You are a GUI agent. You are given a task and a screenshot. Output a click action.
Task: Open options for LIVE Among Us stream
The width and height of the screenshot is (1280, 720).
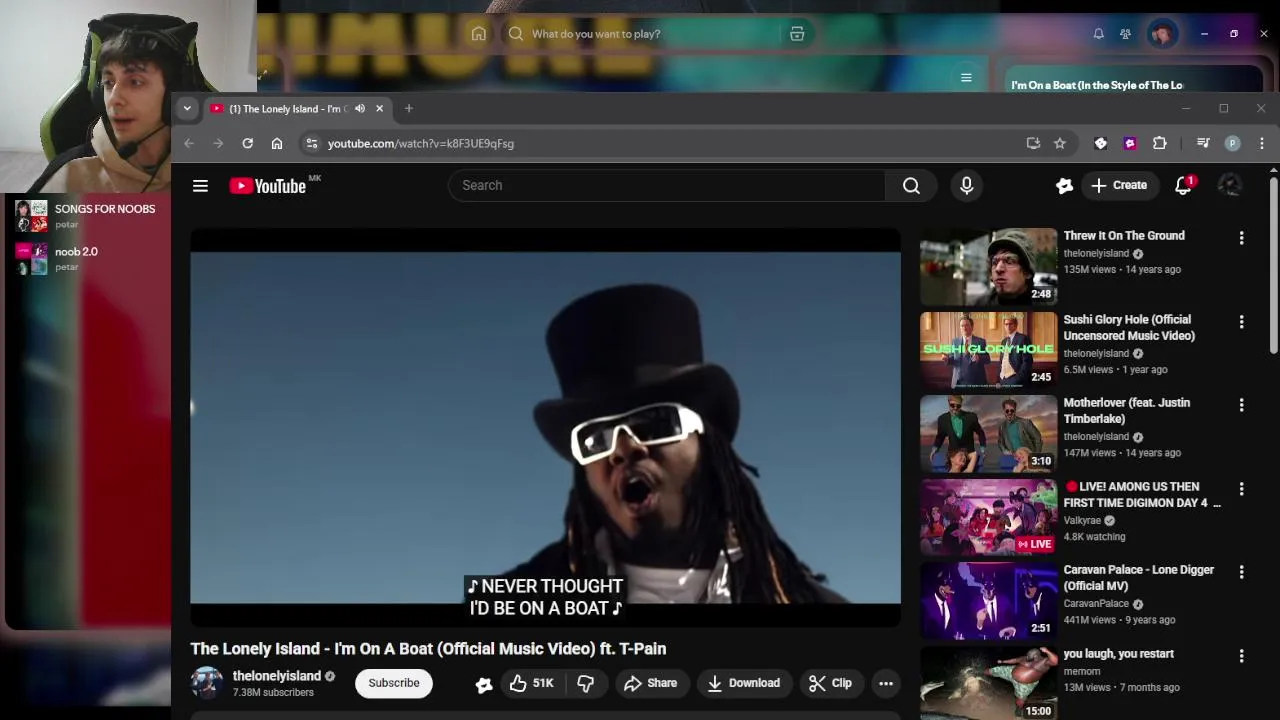[x=1241, y=489]
